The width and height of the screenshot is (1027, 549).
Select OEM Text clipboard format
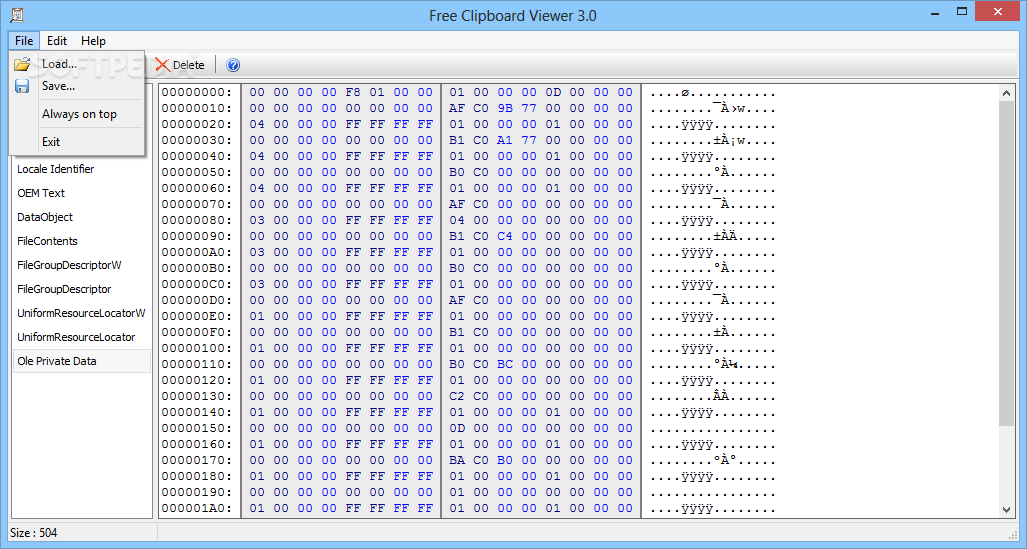(41, 193)
